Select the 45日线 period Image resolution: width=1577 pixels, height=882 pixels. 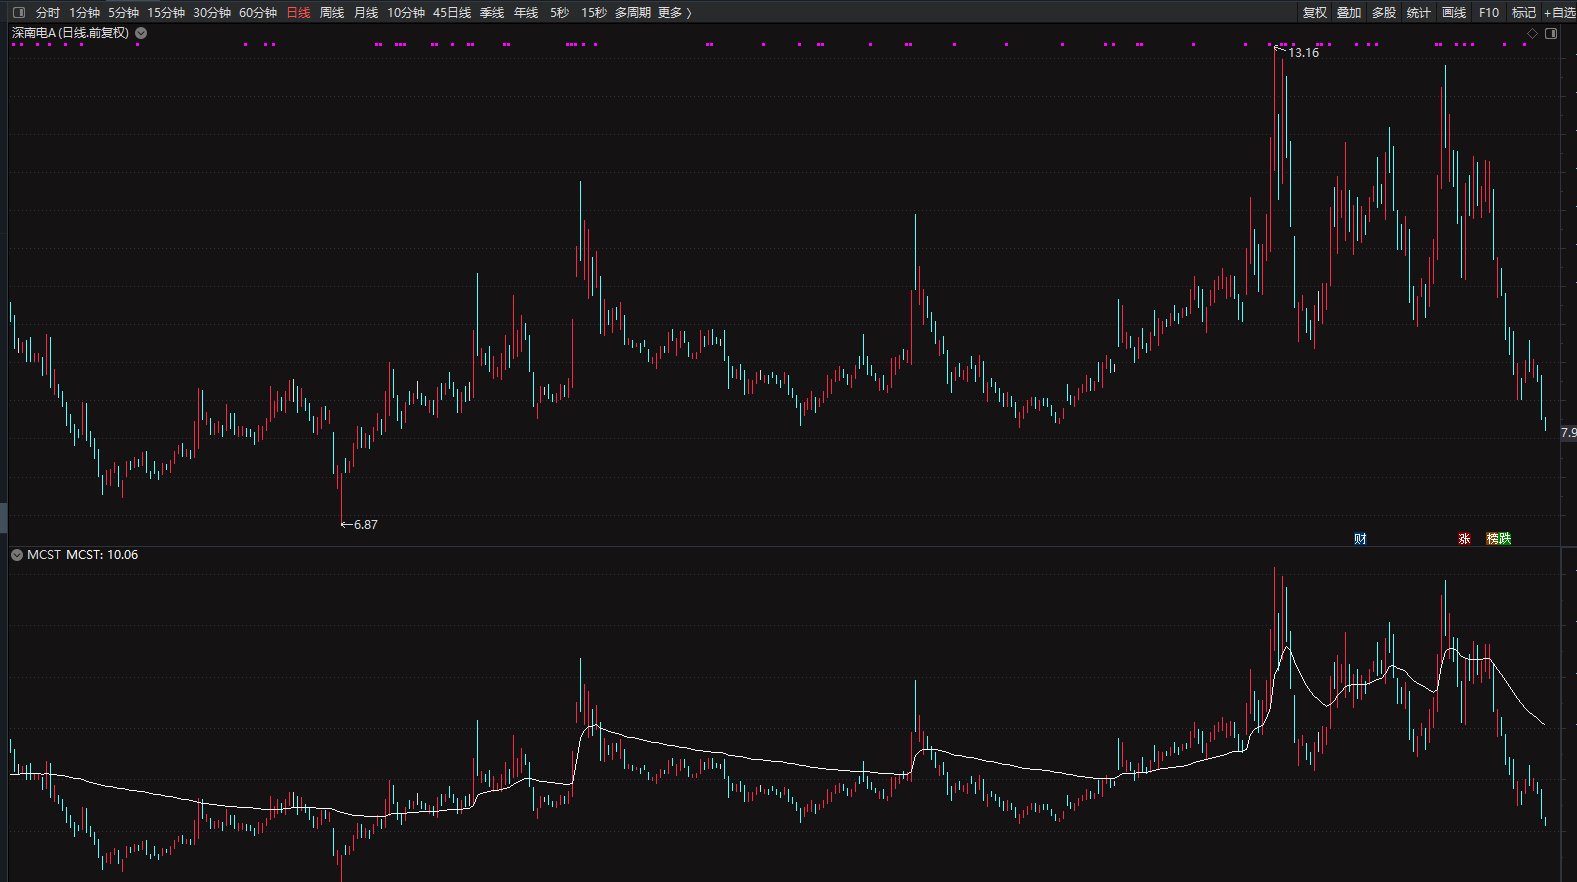[x=452, y=13]
